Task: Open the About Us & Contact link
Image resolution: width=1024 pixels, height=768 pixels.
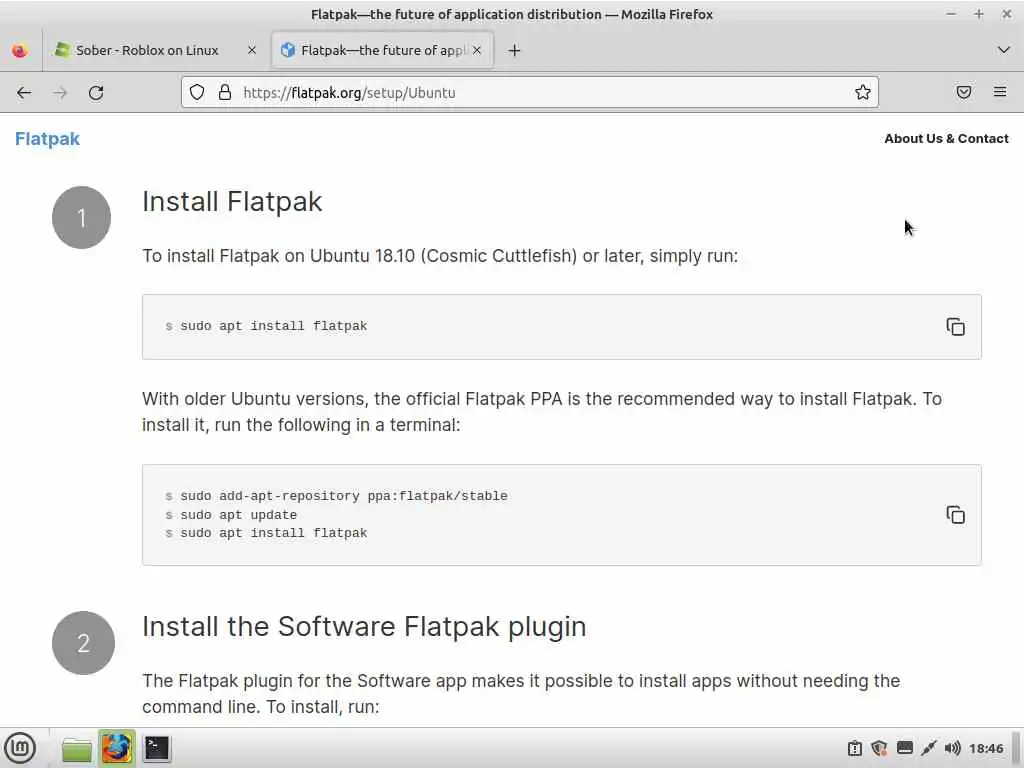Action: click(946, 139)
